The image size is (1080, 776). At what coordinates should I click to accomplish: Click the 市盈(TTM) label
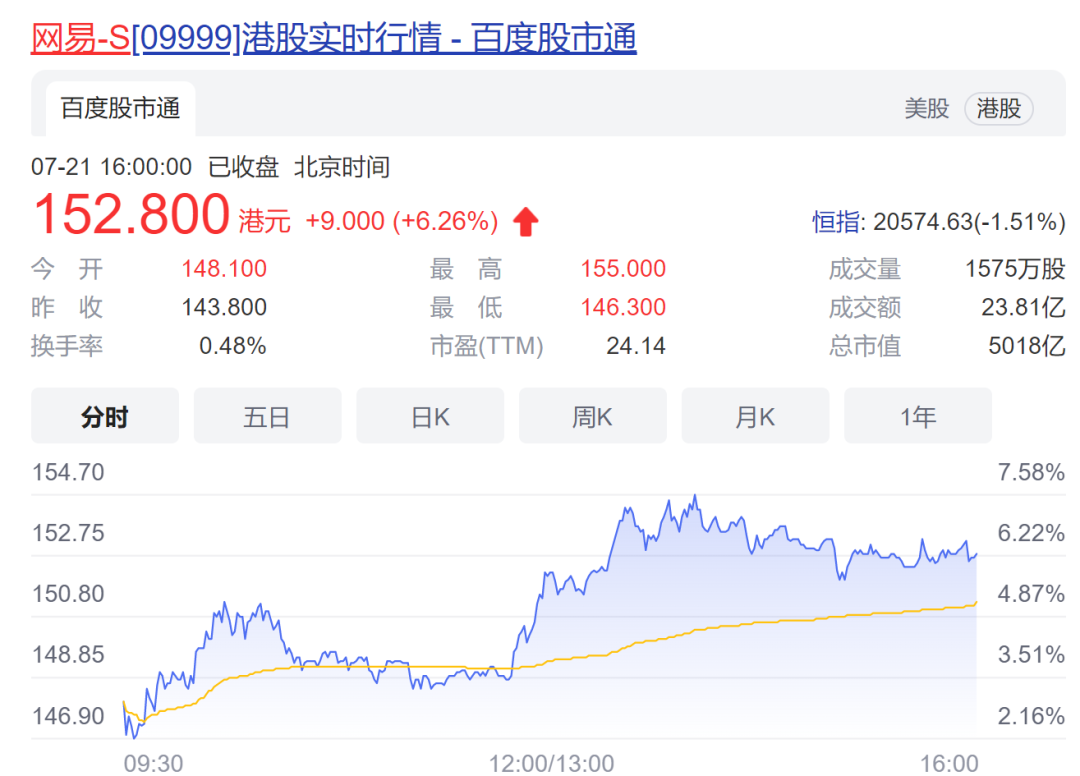pyautogui.click(x=486, y=347)
